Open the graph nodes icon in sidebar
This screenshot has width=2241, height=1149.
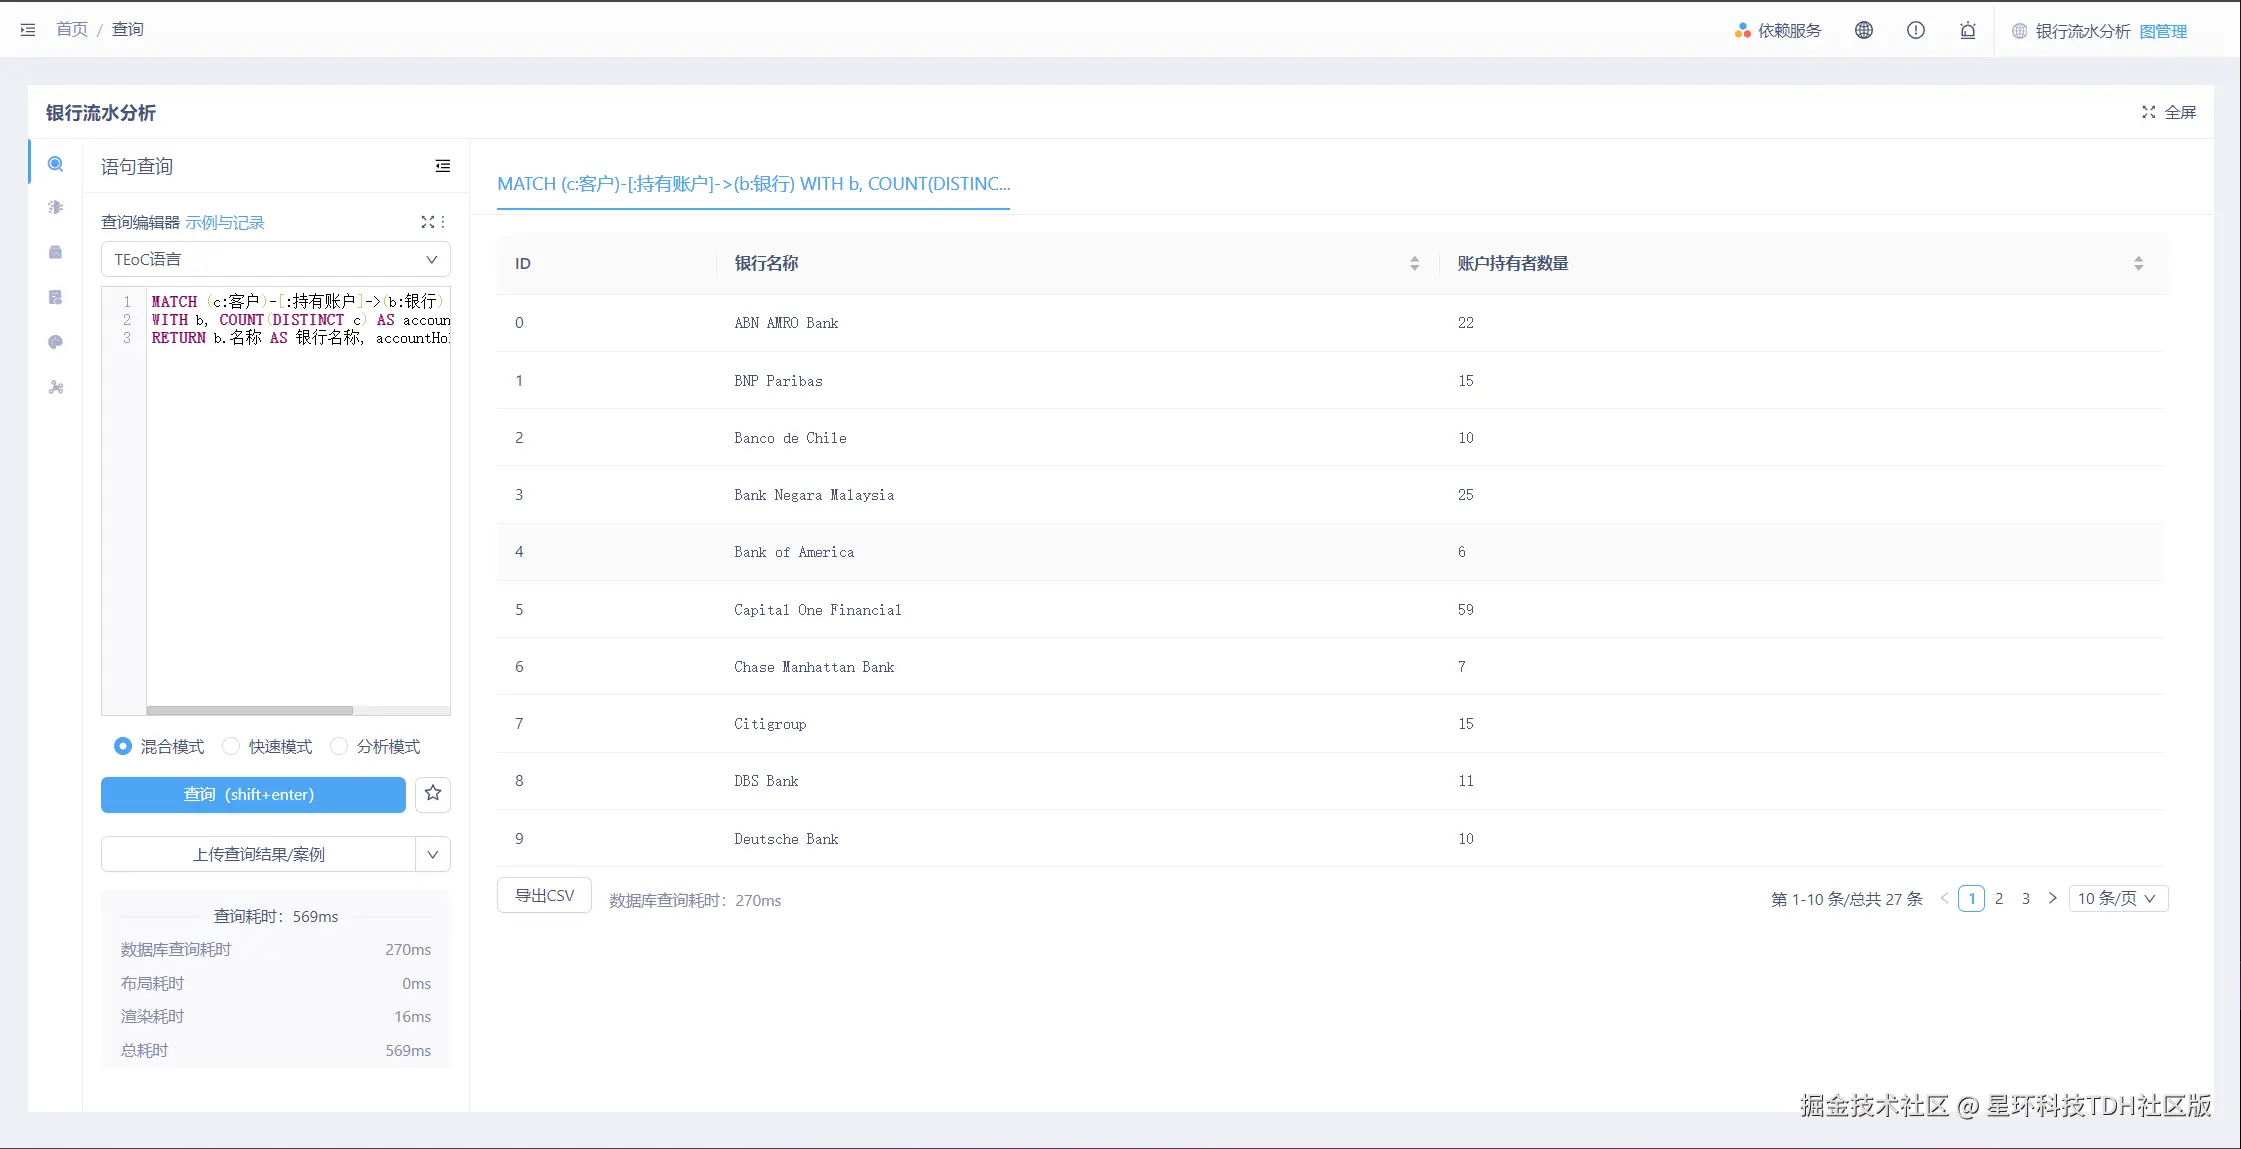[x=56, y=387]
